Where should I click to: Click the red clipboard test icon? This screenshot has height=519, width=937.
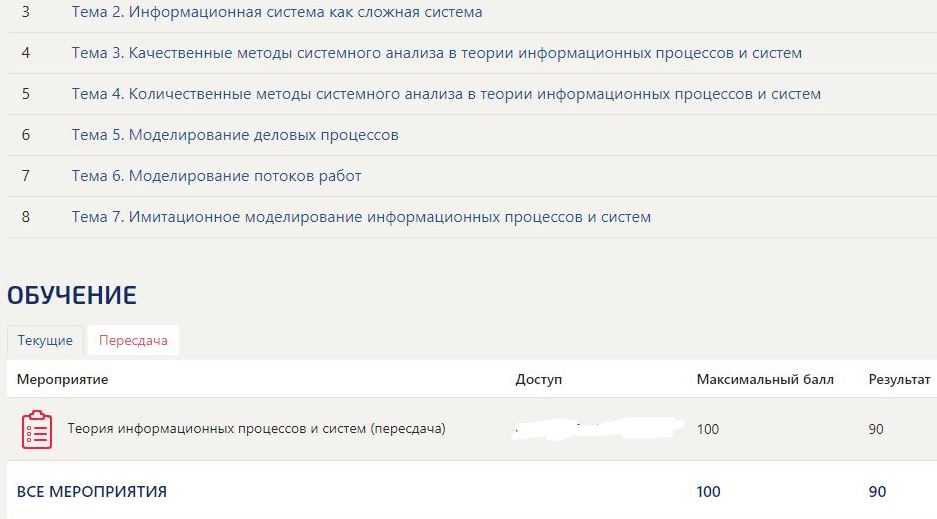(36, 429)
